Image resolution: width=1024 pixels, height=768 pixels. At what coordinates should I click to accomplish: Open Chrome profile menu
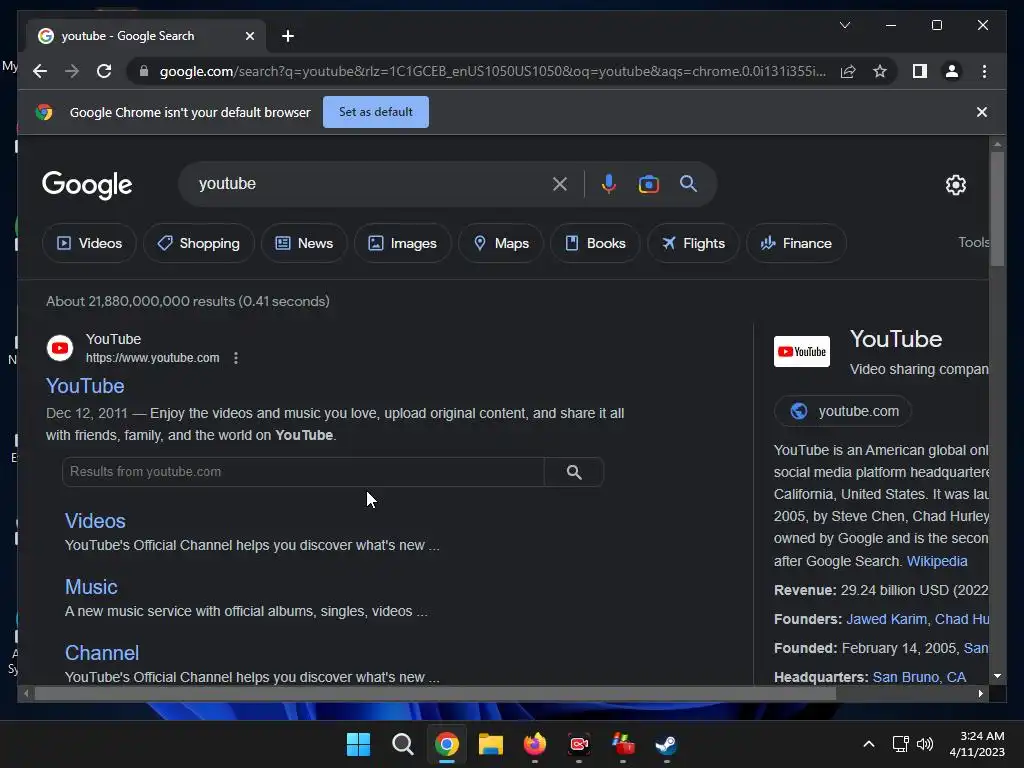tap(952, 71)
